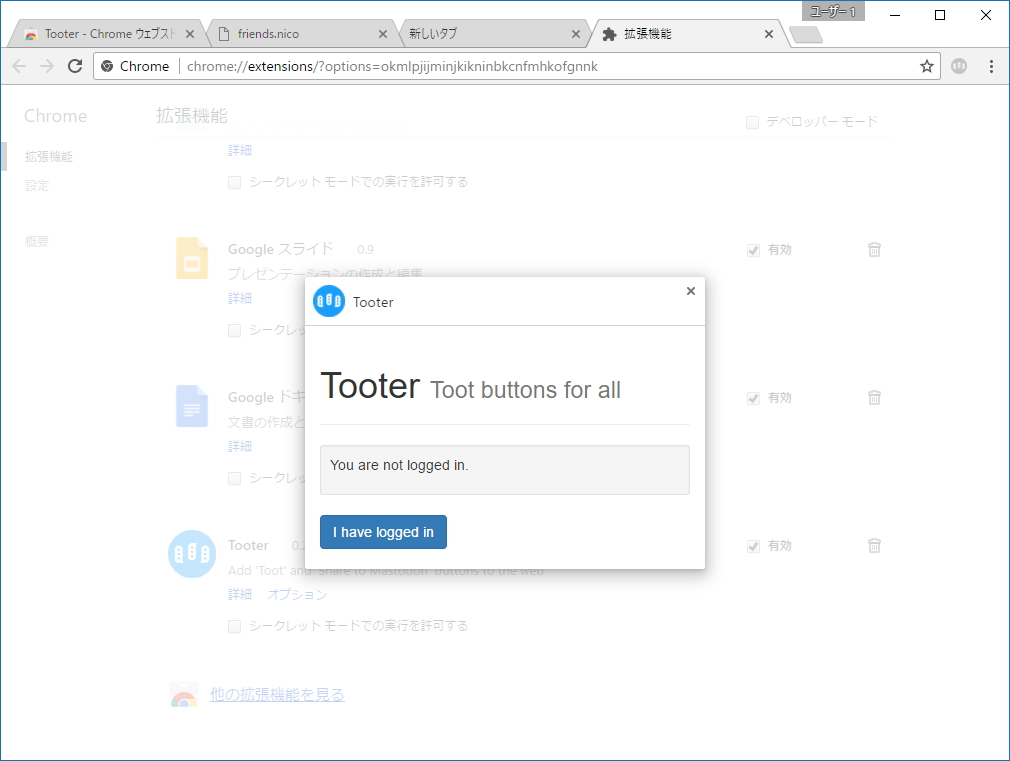The width and height of the screenshot is (1010, 761).
Task: Bookmark this page via the star icon
Action: [927, 66]
